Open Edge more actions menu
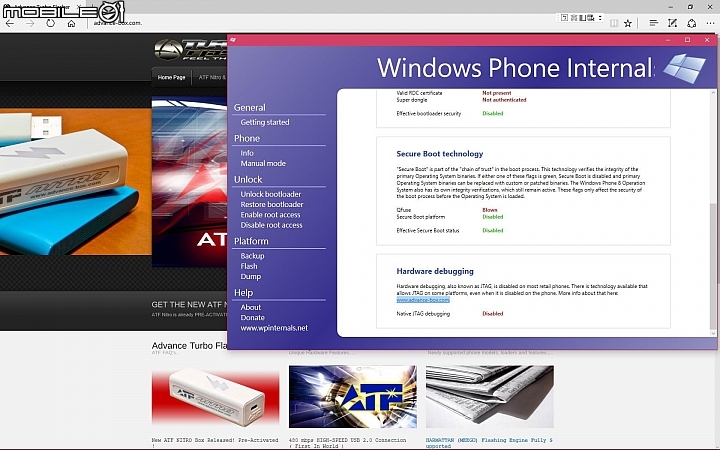The width and height of the screenshot is (720, 450). point(710,23)
